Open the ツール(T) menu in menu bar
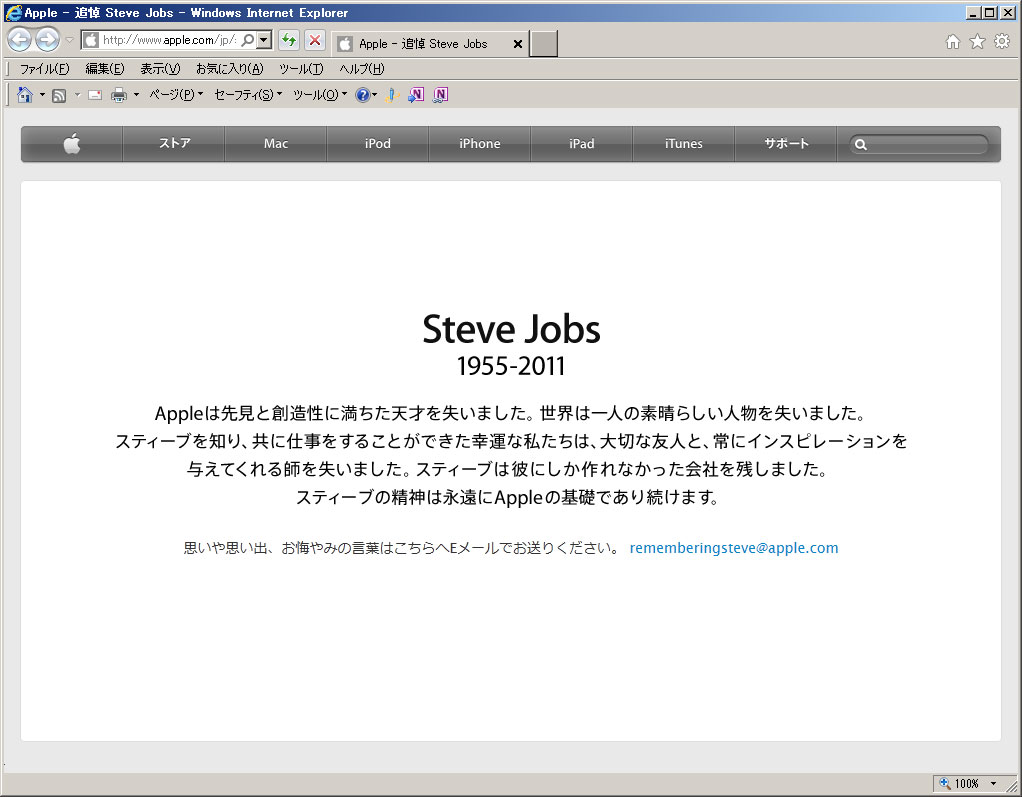The height and width of the screenshot is (797, 1022). pos(301,68)
